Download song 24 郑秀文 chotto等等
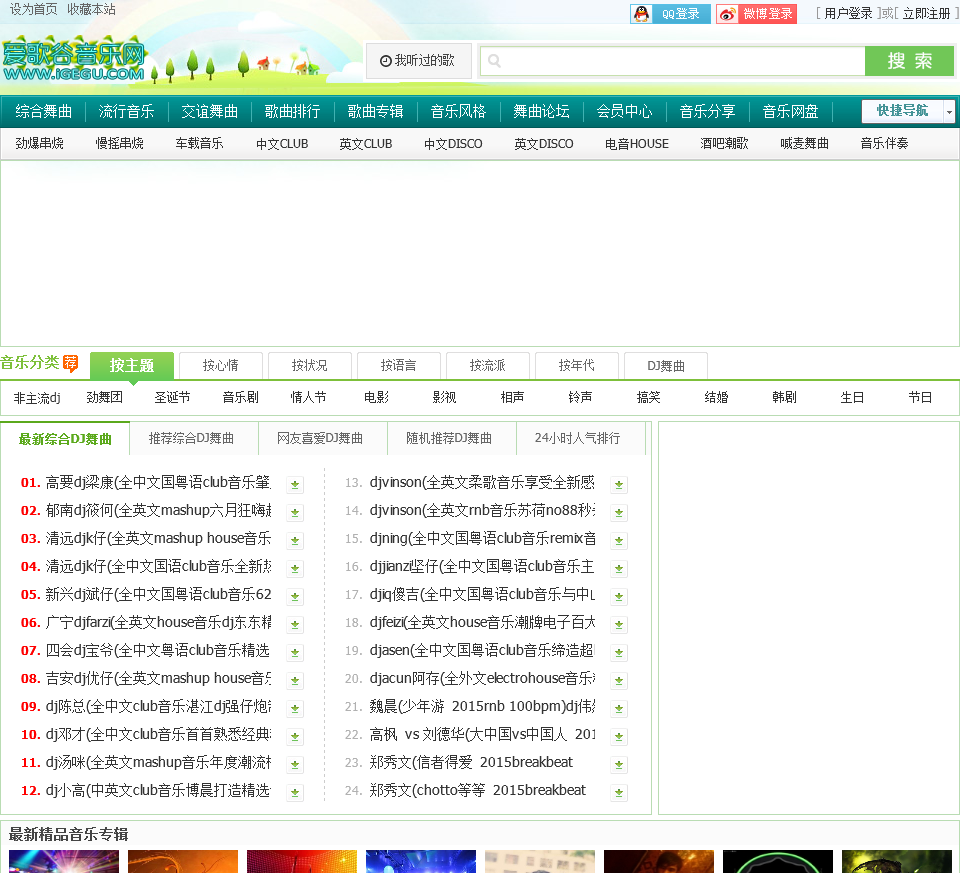Viewport: 960px width, 873px height. [619, 792]
